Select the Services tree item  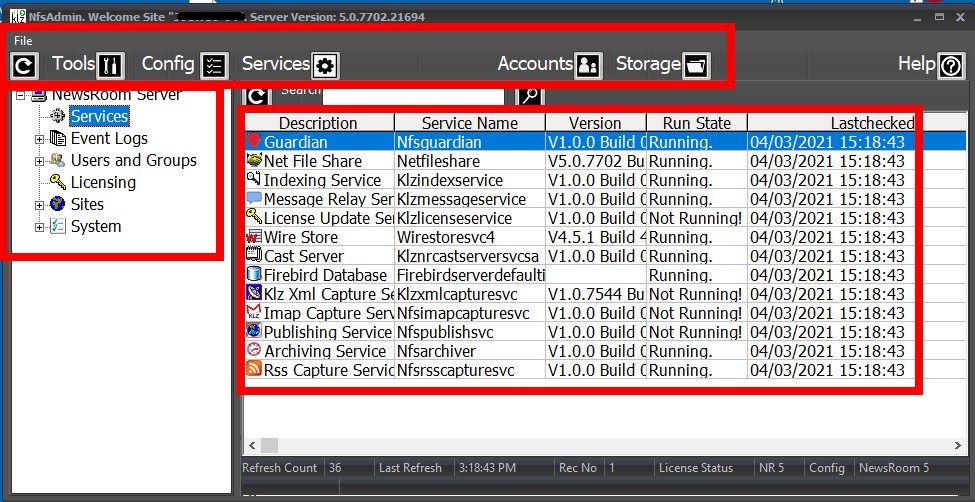99,116
